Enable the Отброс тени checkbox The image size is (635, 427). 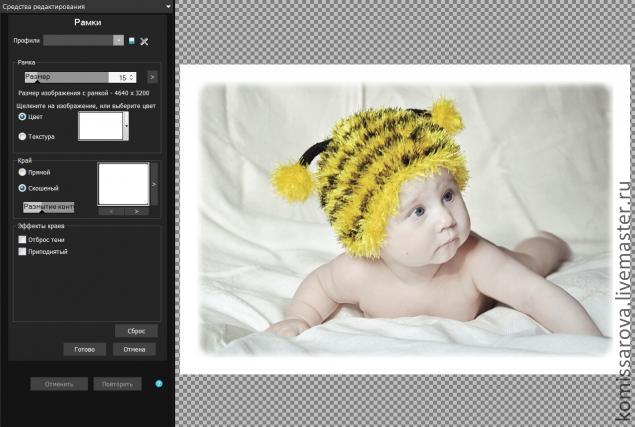(x=22, y=239)
